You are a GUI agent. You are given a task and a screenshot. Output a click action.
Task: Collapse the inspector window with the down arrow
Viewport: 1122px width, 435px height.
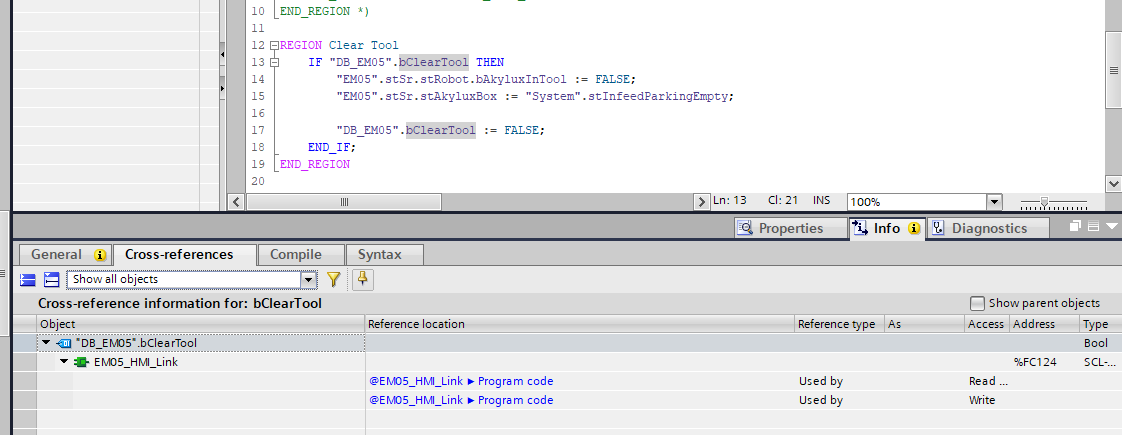(1111, 227)
